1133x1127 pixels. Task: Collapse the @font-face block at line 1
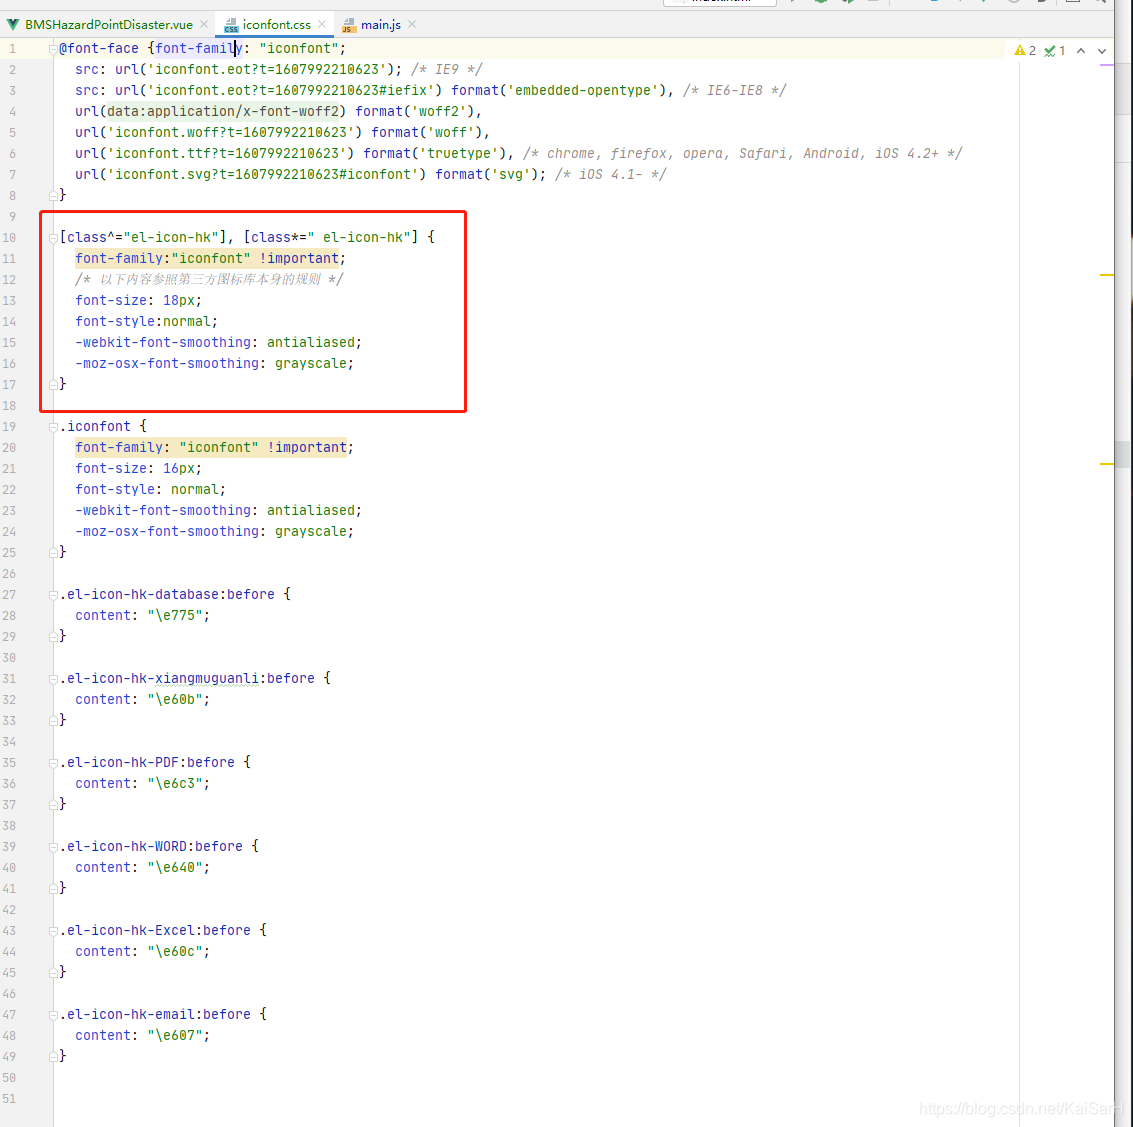[53, 49]
